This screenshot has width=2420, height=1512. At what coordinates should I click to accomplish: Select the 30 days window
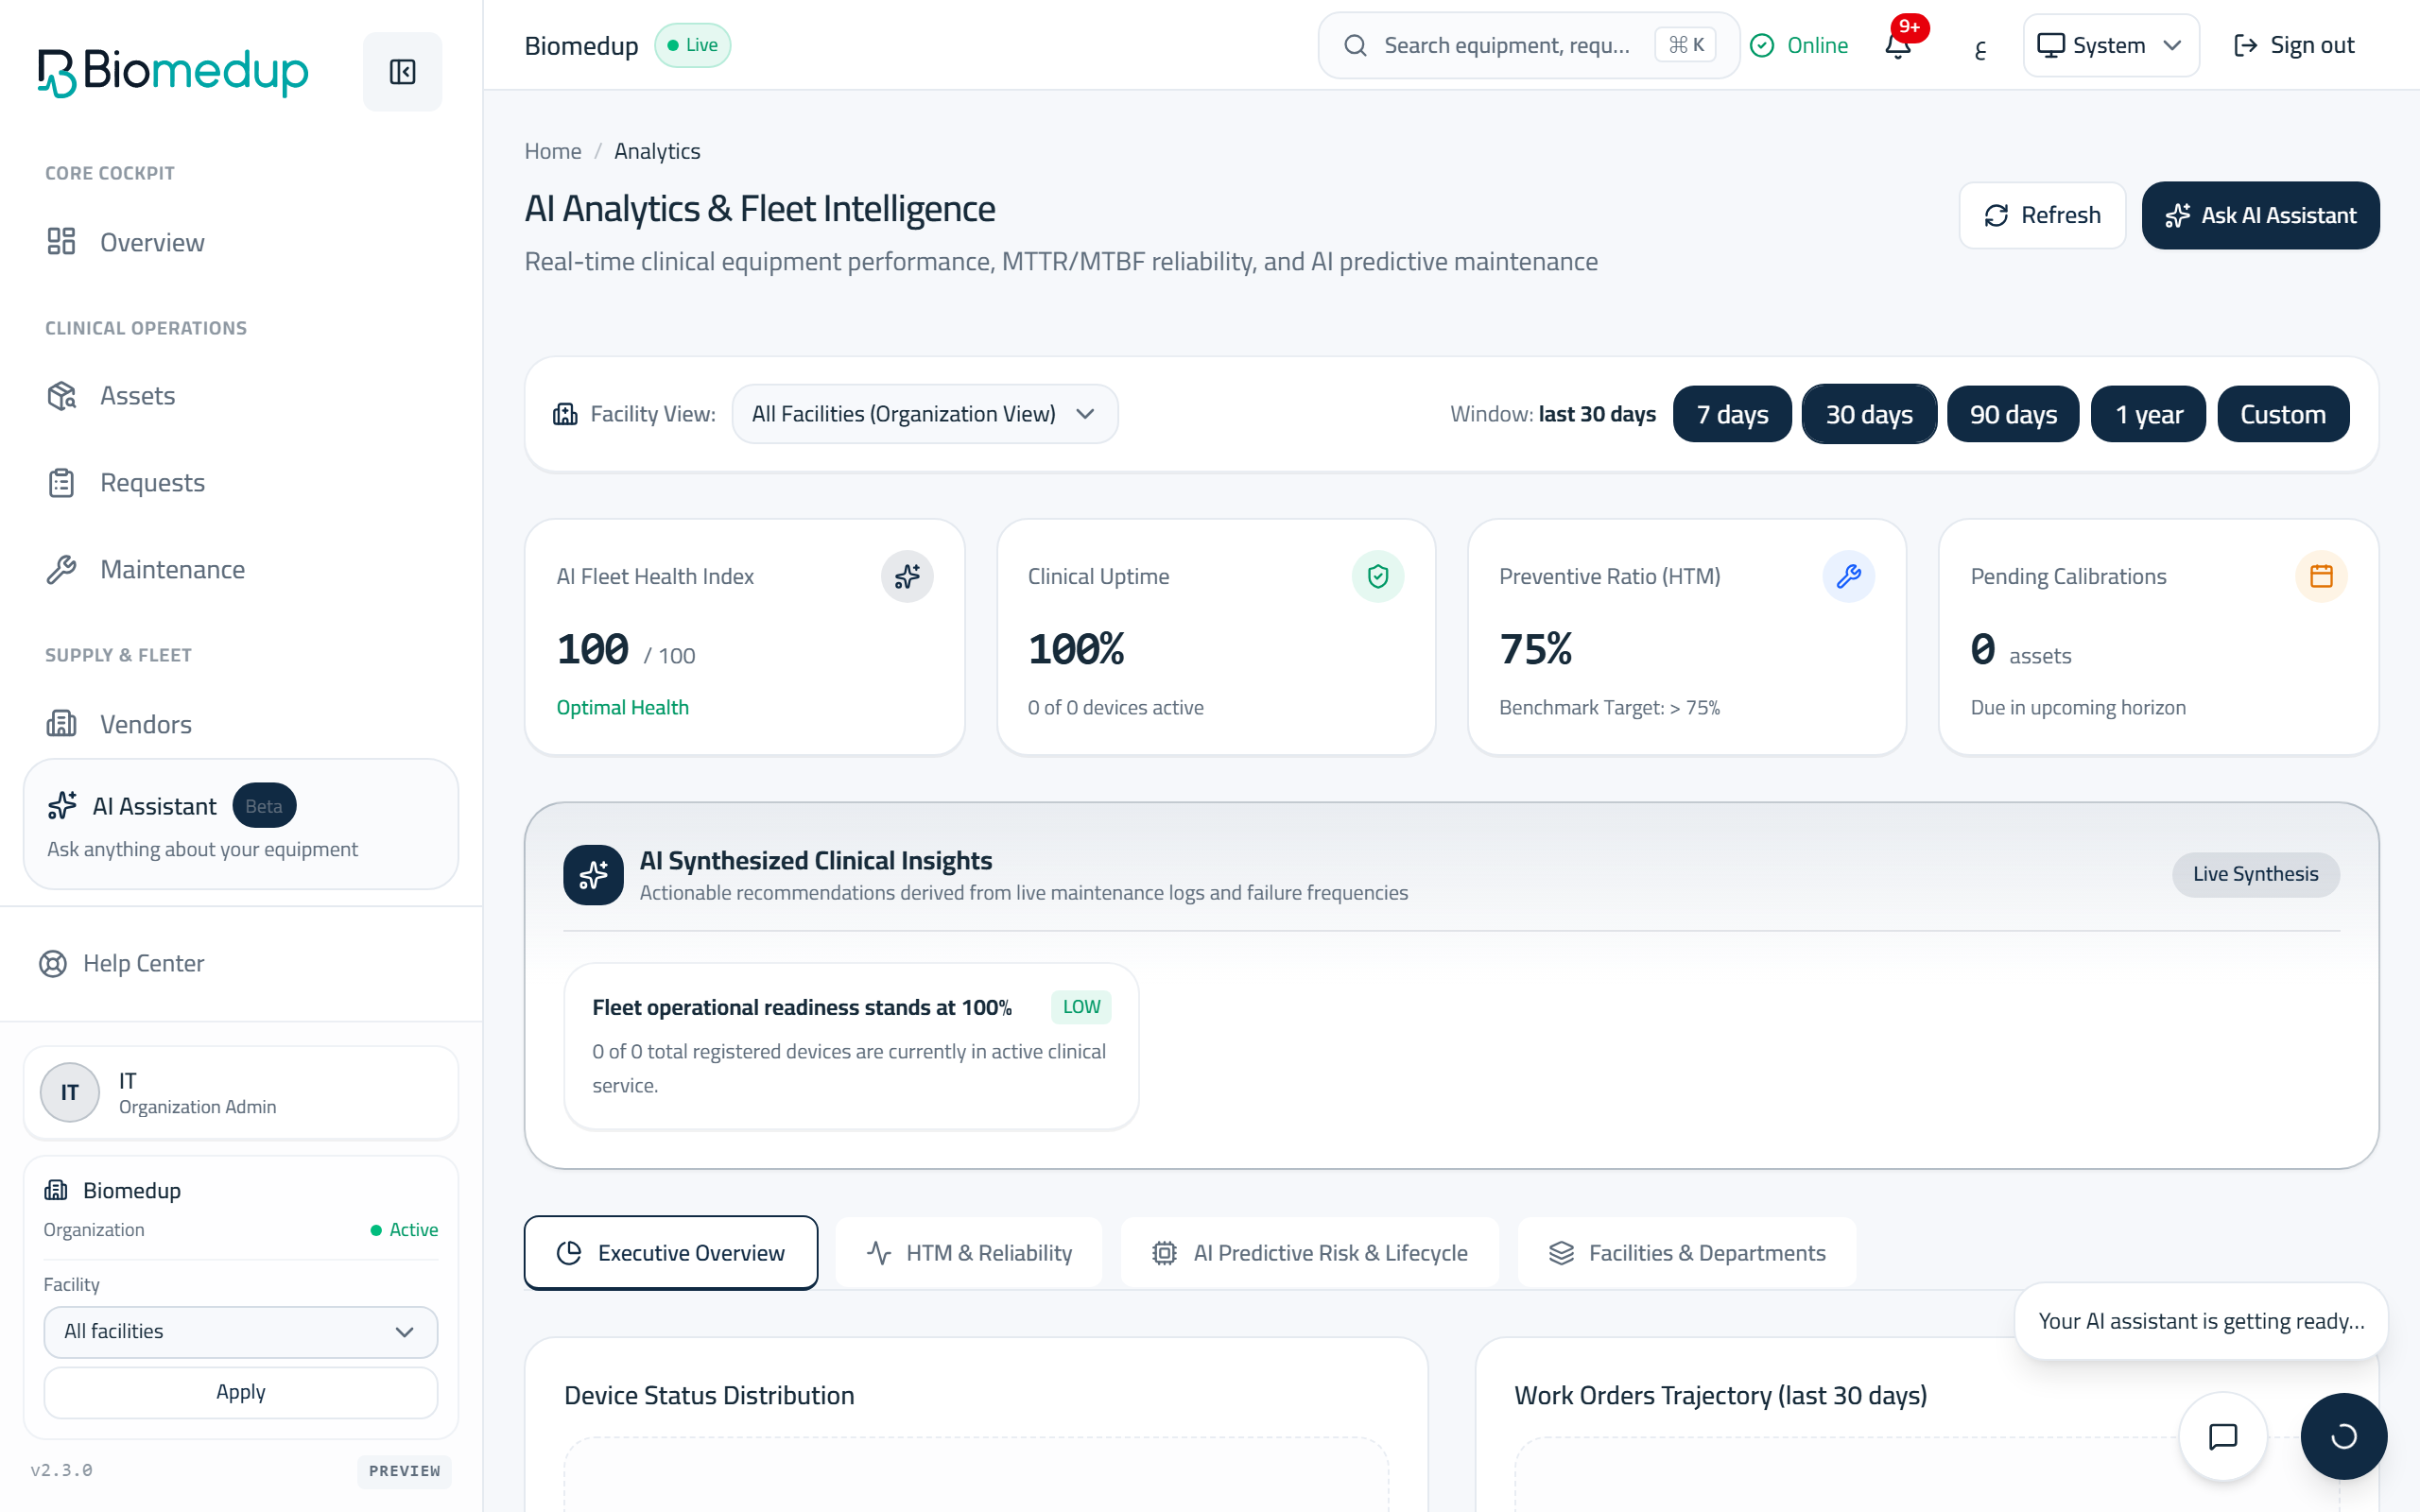1869,414
